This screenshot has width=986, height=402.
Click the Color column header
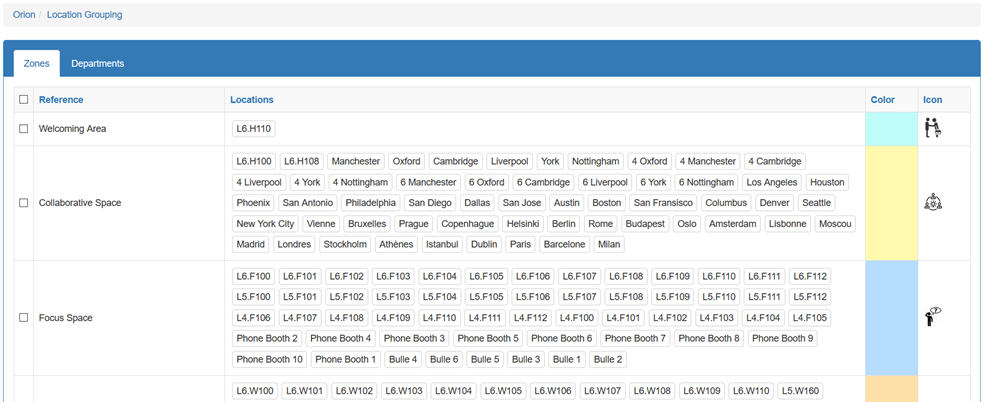pyautogui.click(x=883, y=99)
